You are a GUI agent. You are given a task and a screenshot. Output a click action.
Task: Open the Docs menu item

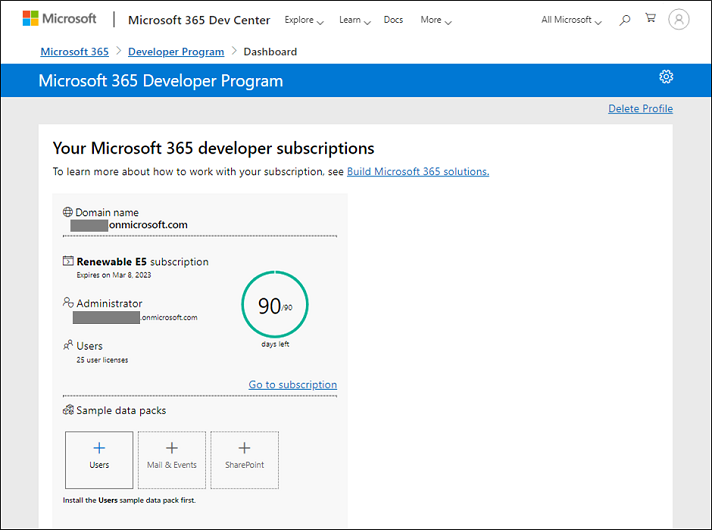[393, 20]
